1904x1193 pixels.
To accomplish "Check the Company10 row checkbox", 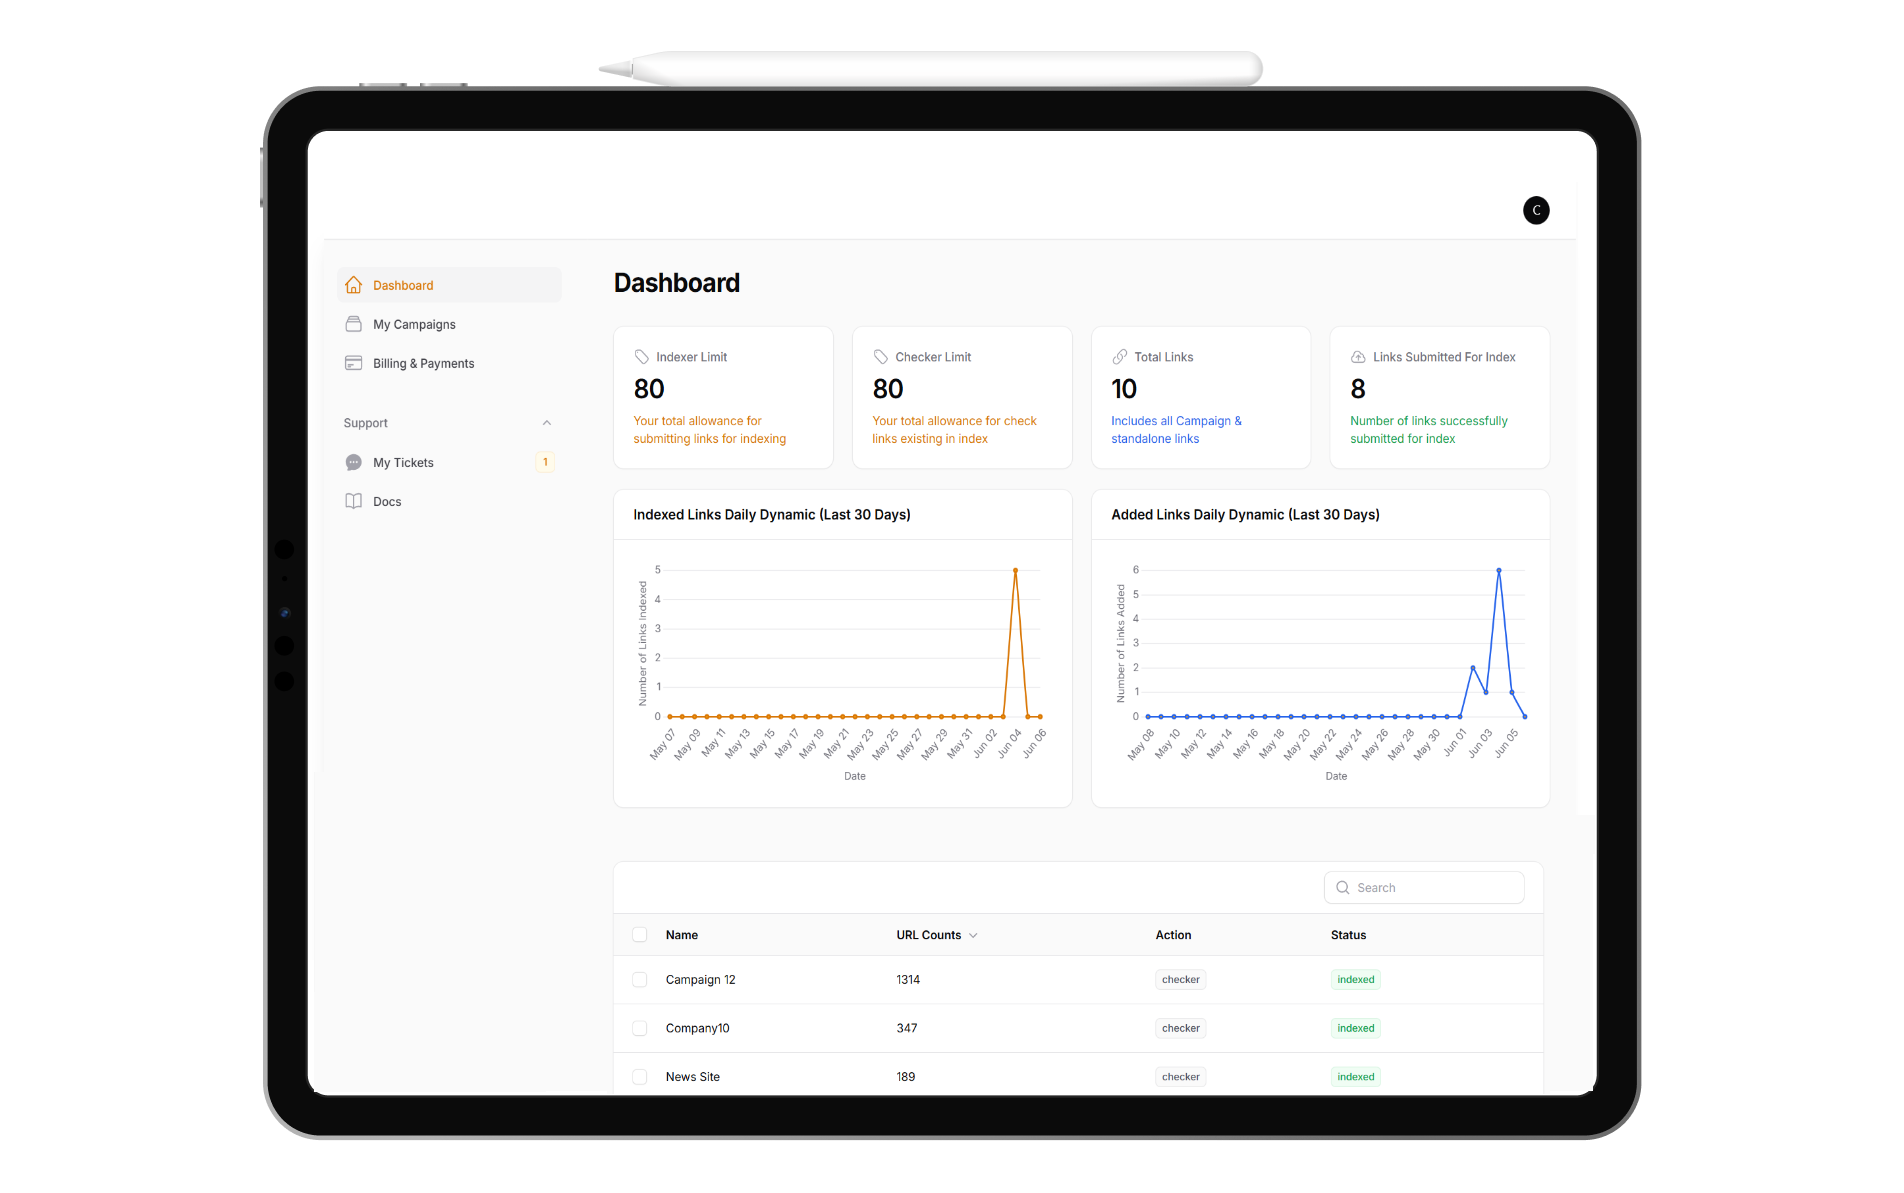I will point(639,1027).
